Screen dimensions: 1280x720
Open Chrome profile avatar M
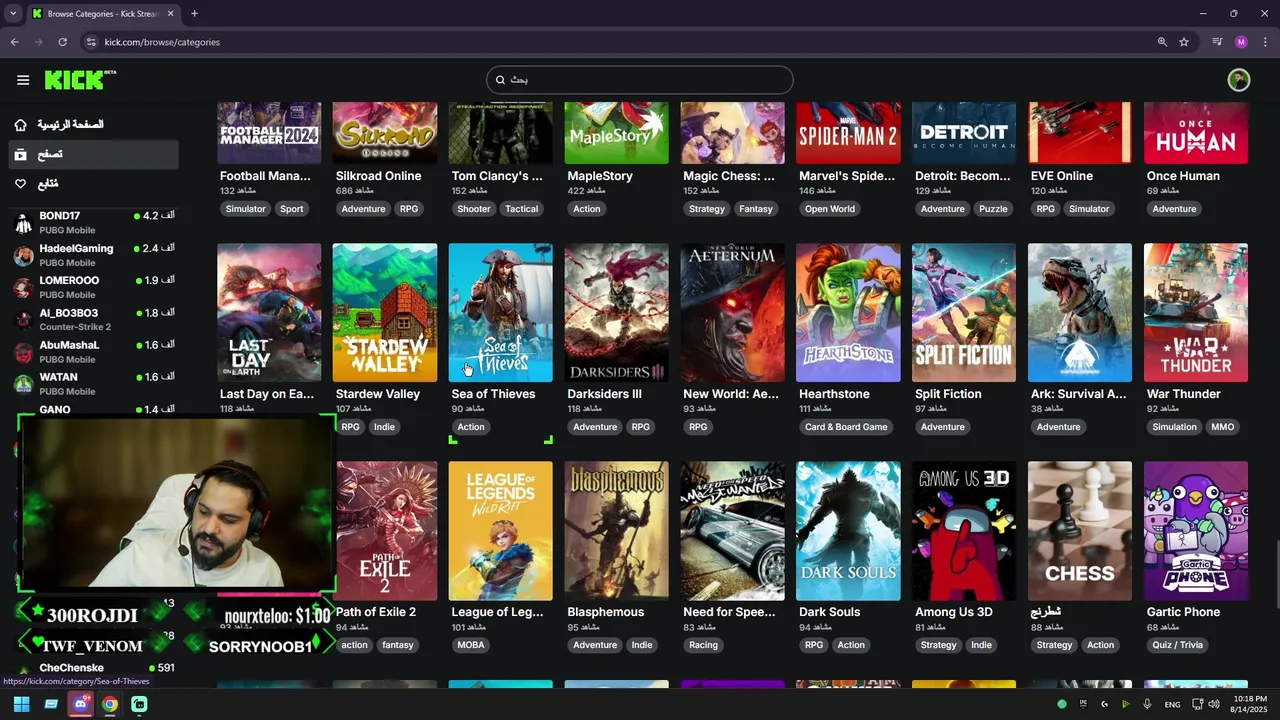coord(1241,42)
